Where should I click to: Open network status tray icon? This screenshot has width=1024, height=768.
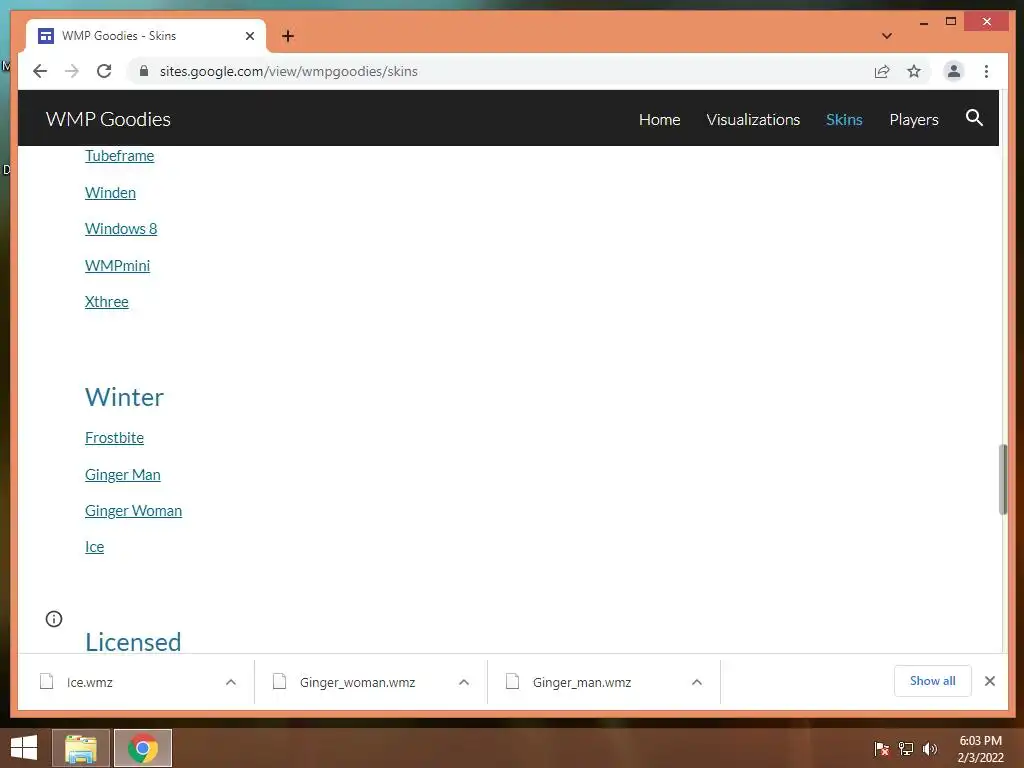906,748
